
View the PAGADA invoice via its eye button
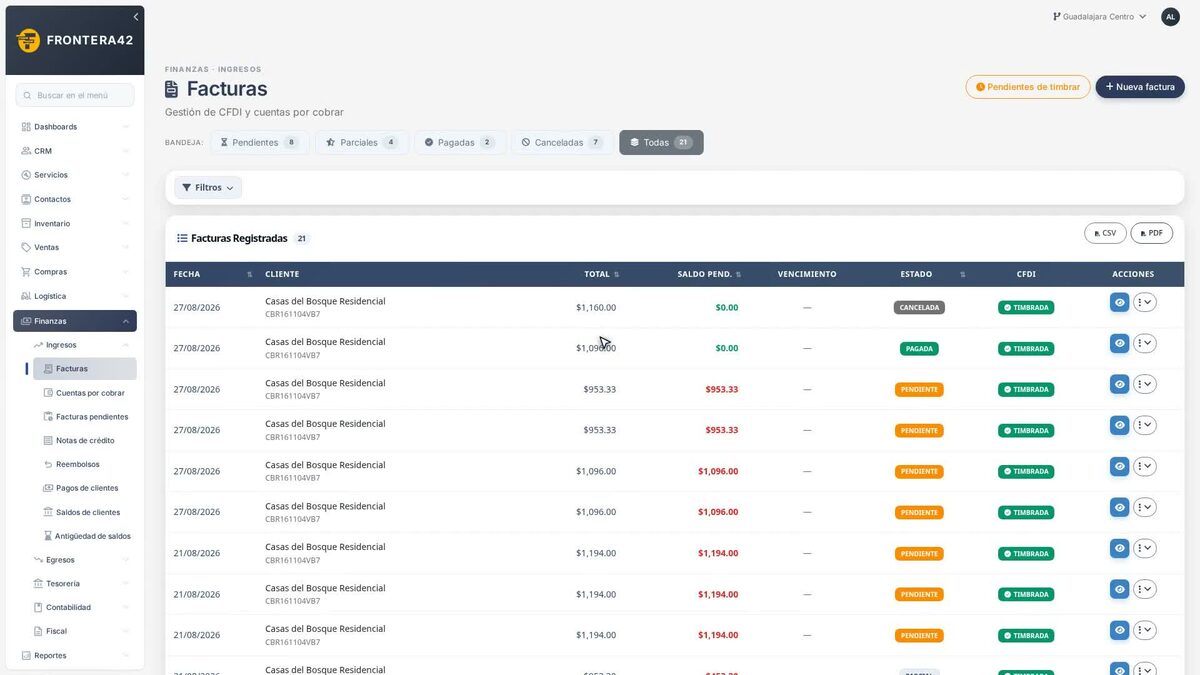1119,343
